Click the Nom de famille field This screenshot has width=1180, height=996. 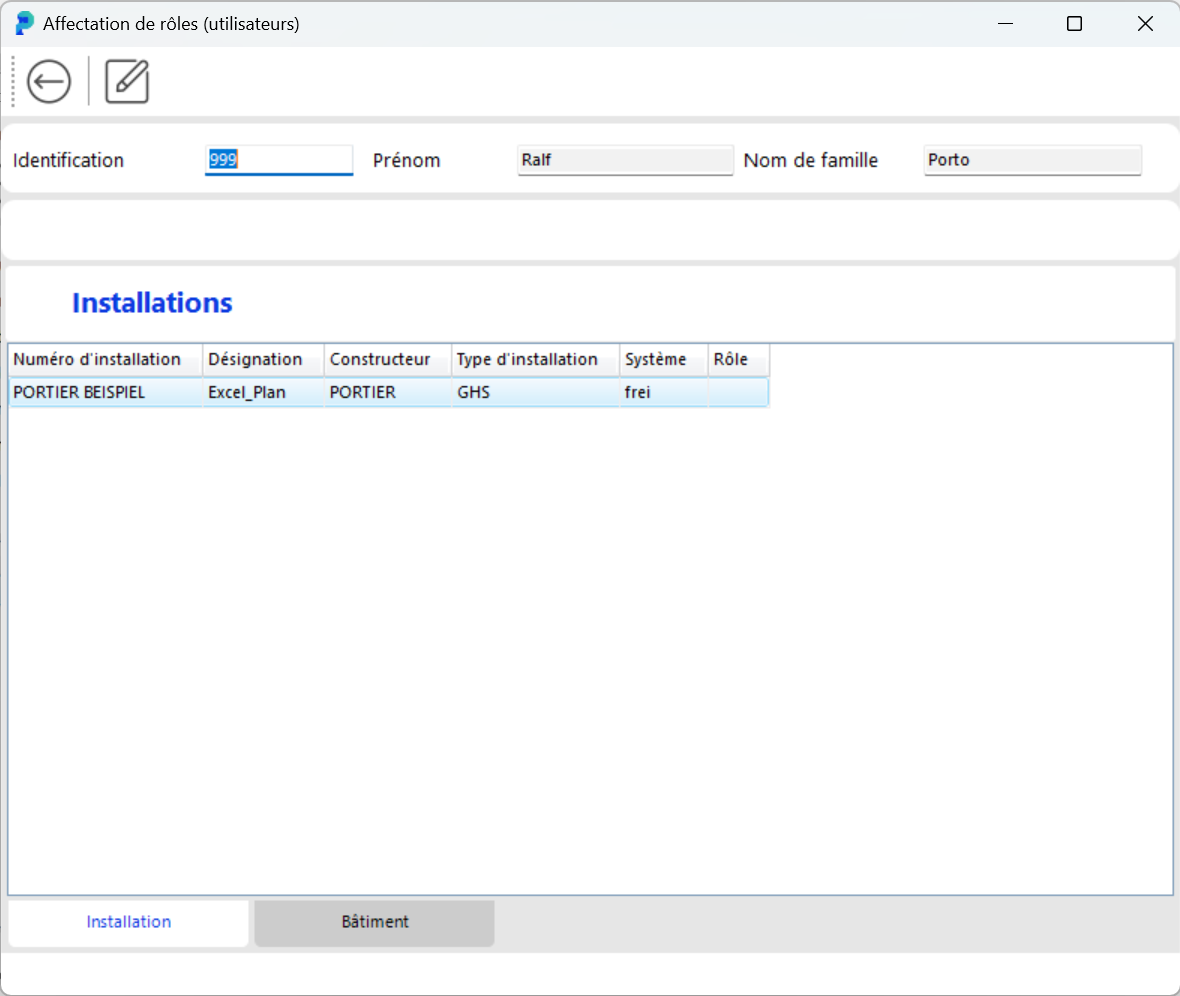pyautogui.click(x=1032, y=160)
